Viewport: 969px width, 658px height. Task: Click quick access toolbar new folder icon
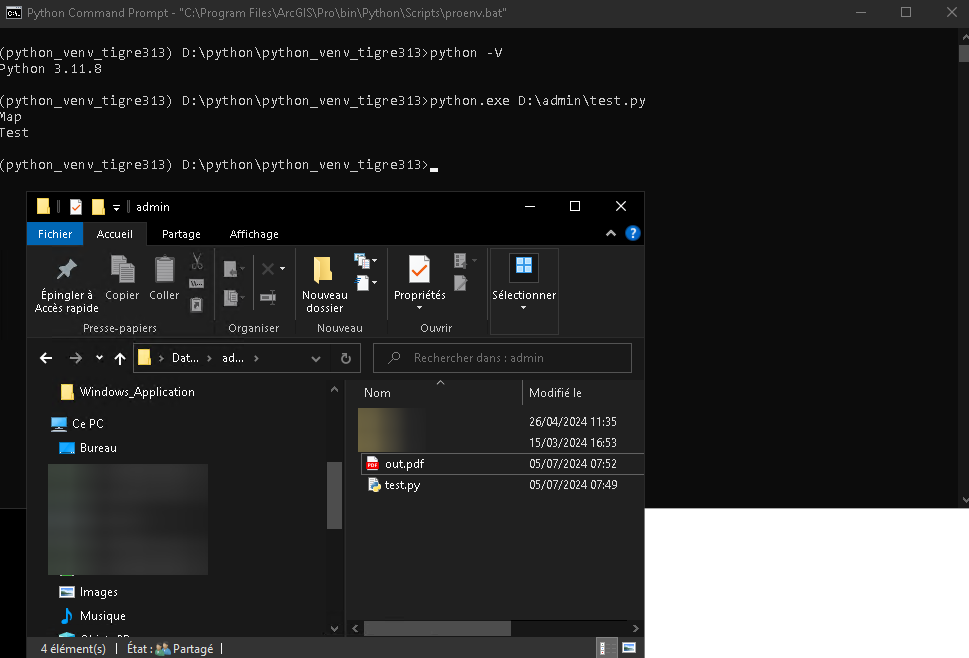point(98,207)
